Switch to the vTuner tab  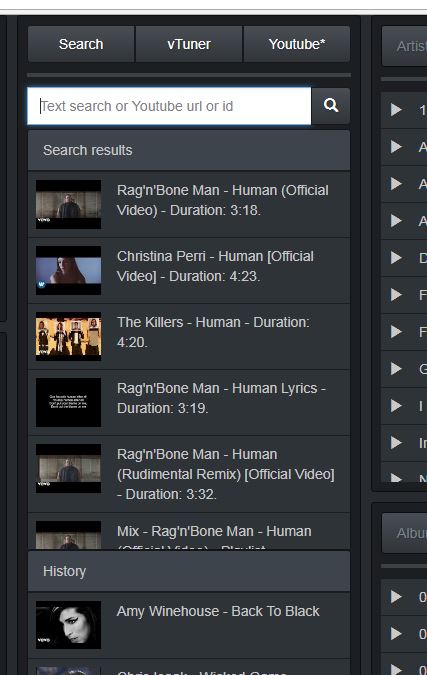(189, 44)
